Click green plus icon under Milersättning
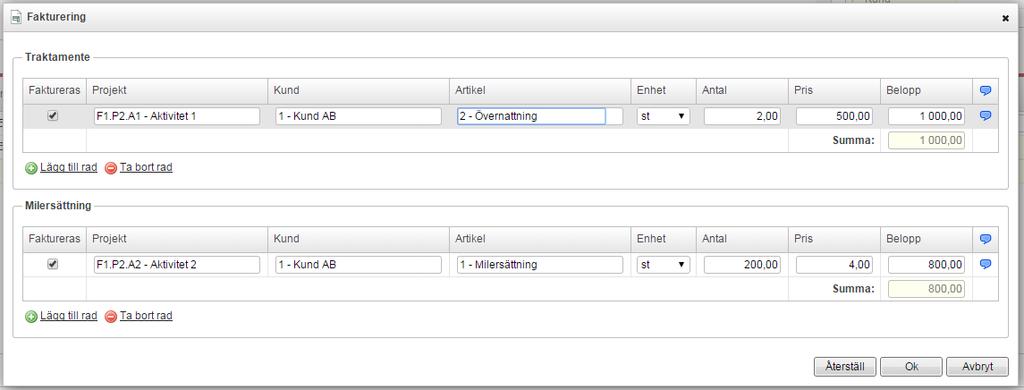Screen dimensions: 1024x390 coord(31,316)
